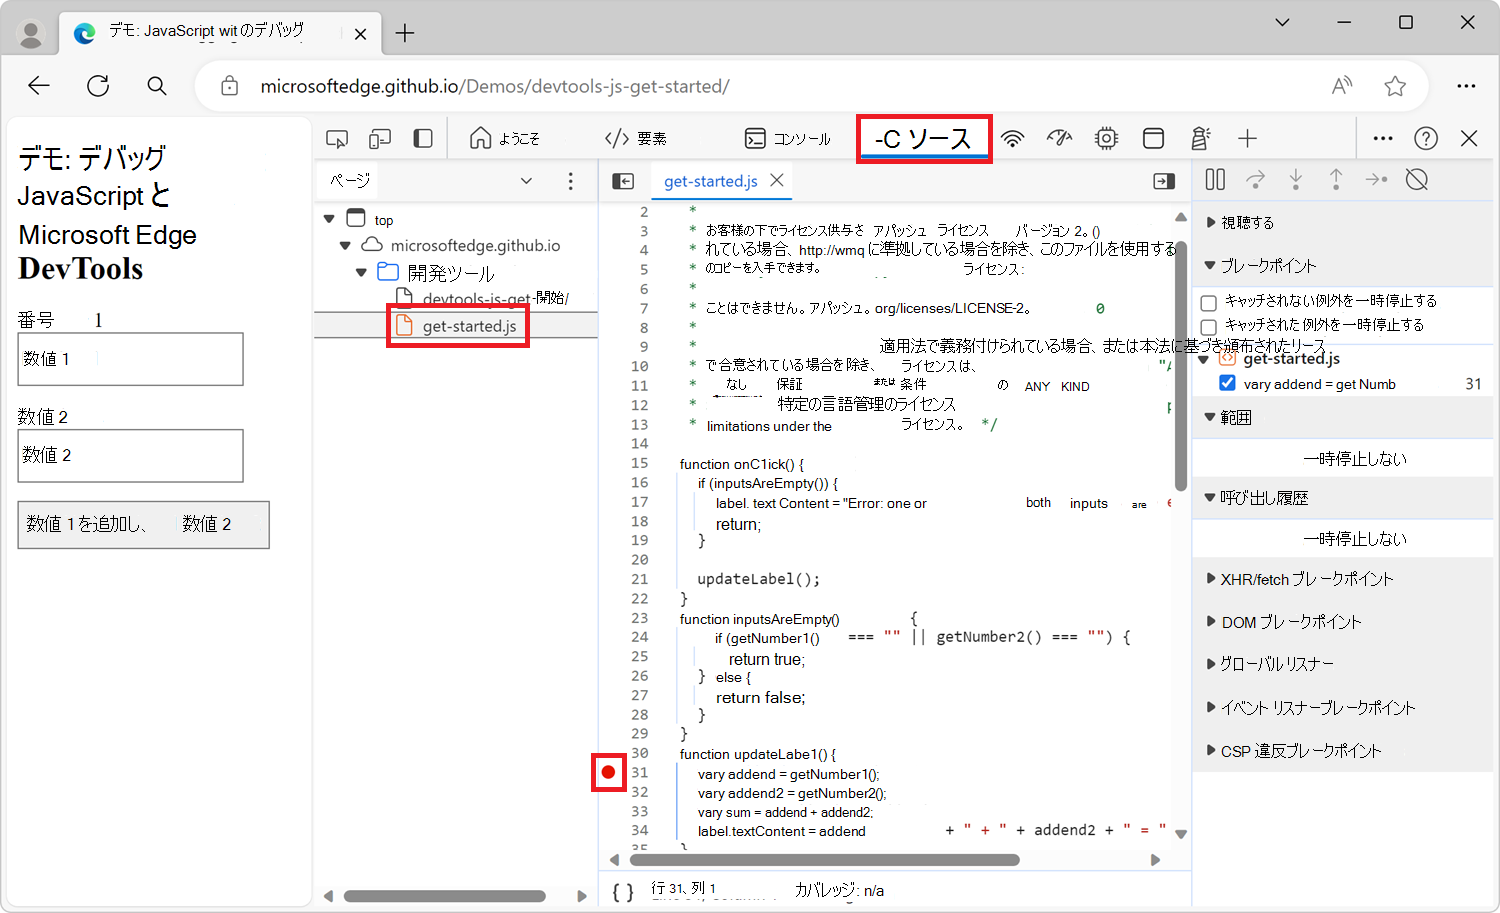Open DevTools Help question mark icon
Screen dimensions: 1500x913
(x=1426, y=139)
